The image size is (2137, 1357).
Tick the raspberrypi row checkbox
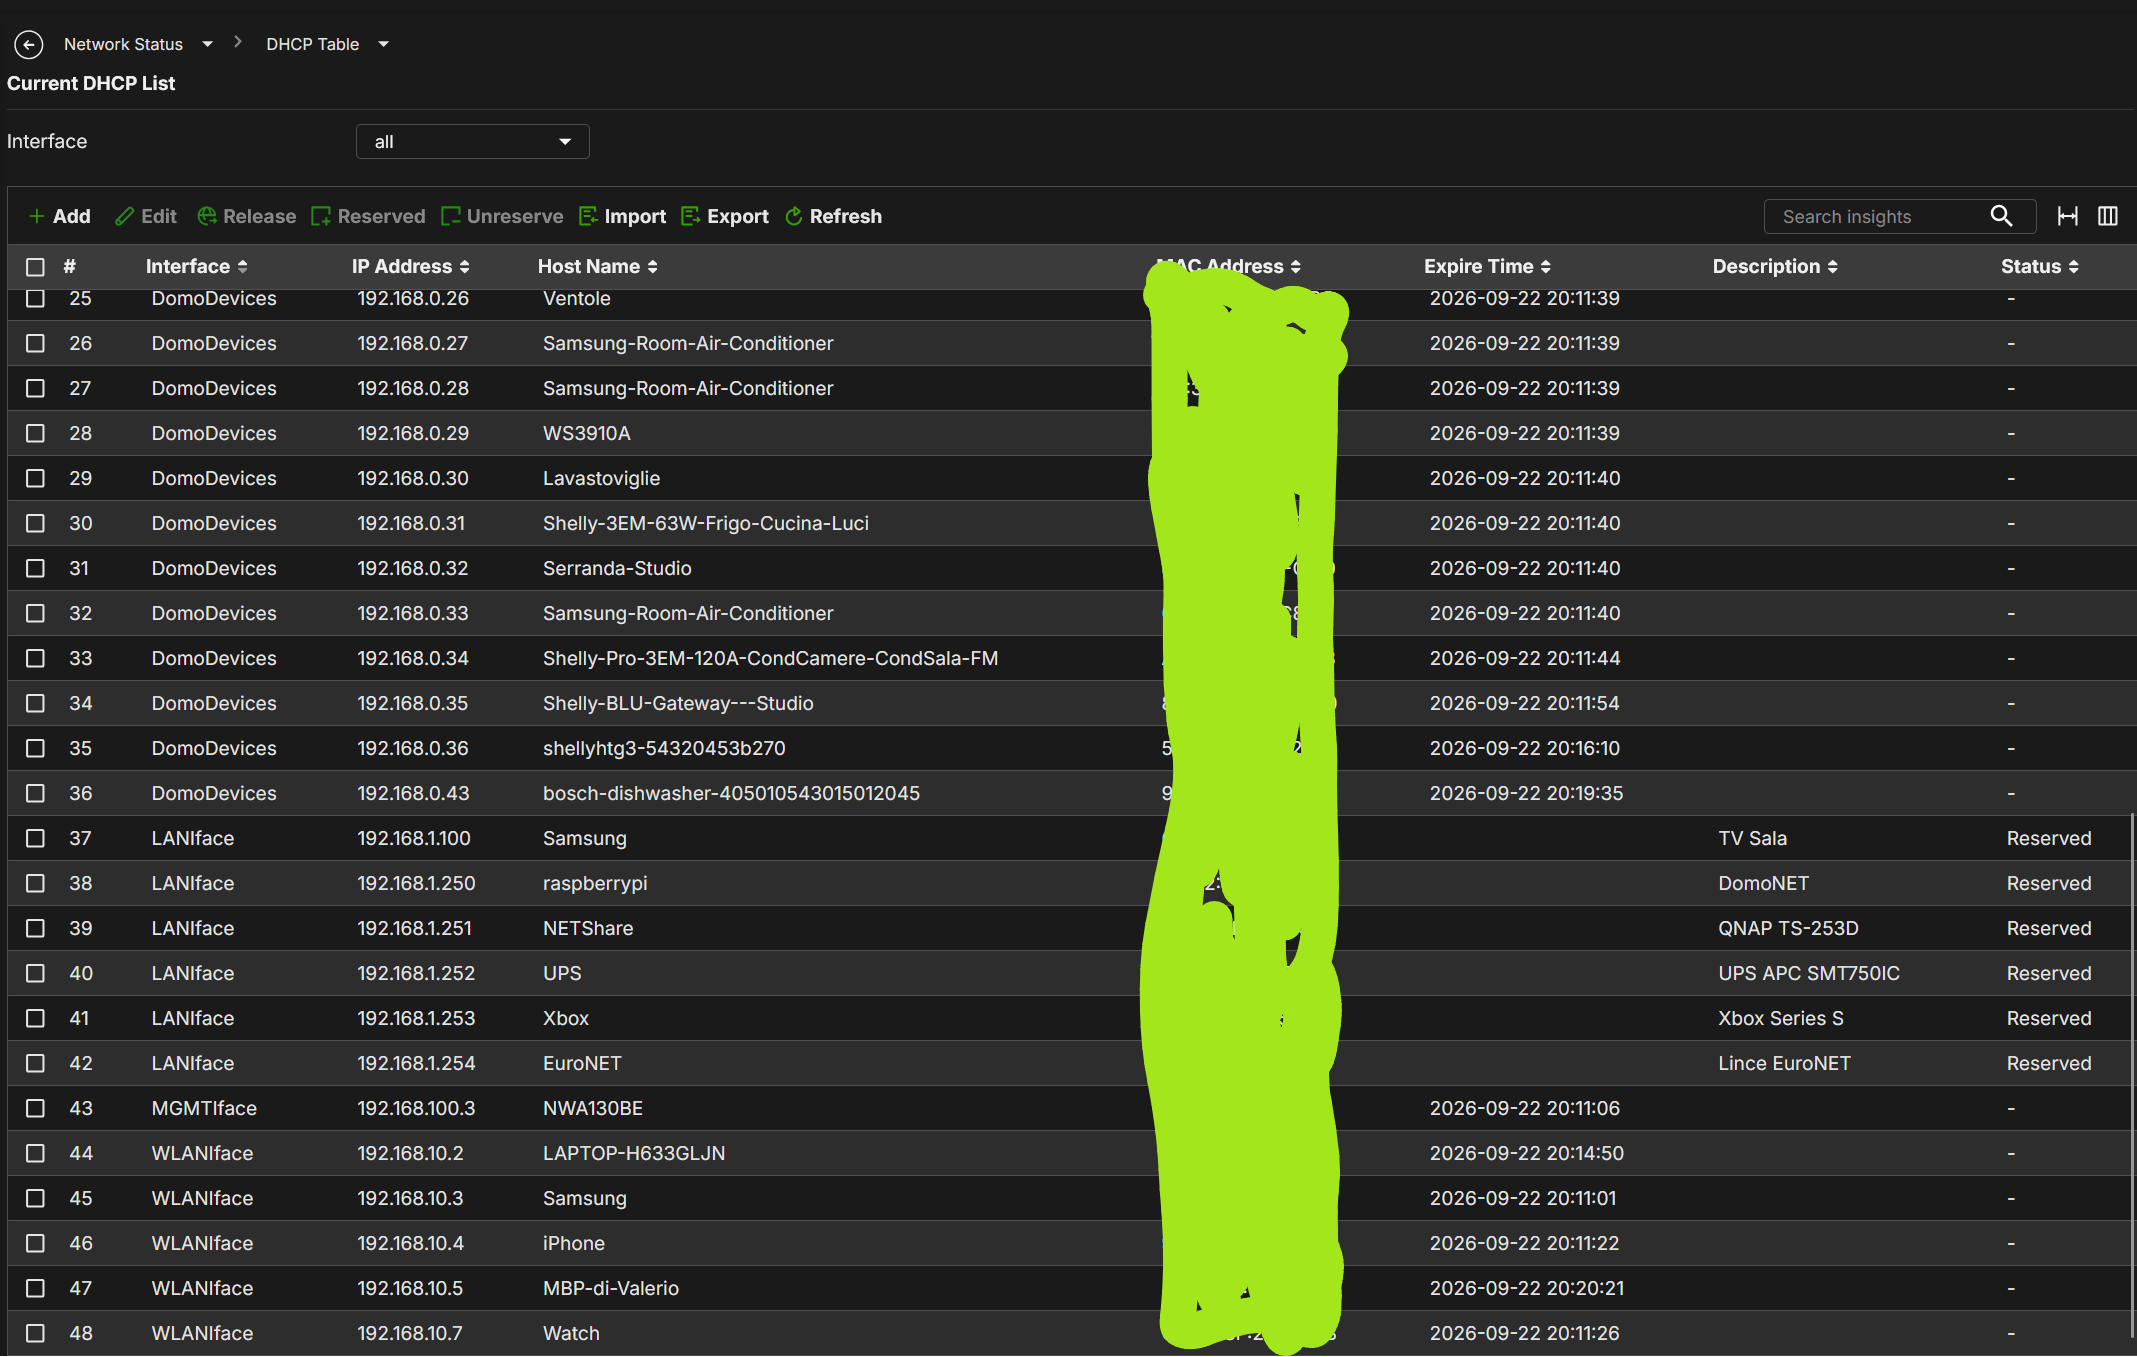tap(36, 883)
